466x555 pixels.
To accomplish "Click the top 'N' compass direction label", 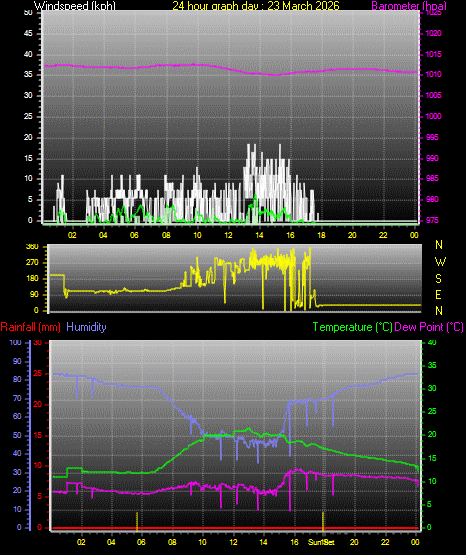I will click(x=439, y=245).
